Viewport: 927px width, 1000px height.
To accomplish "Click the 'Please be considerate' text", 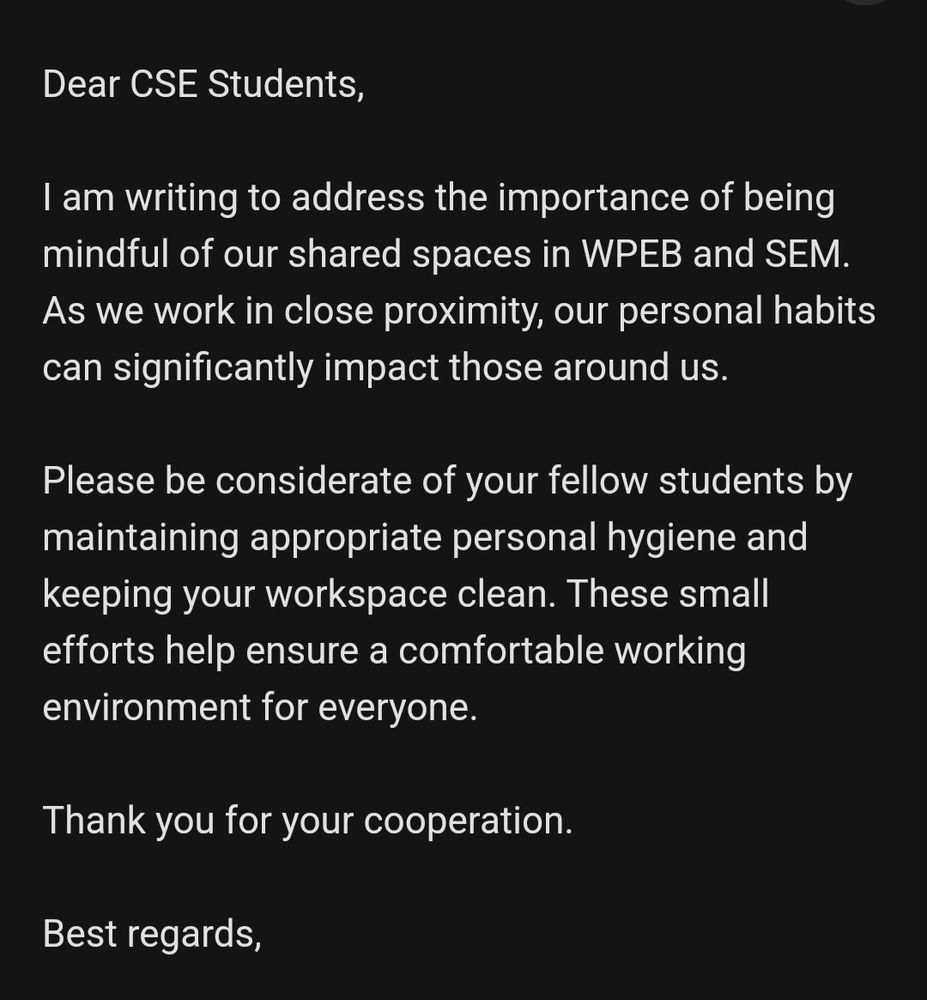I will tap(227, 481).
